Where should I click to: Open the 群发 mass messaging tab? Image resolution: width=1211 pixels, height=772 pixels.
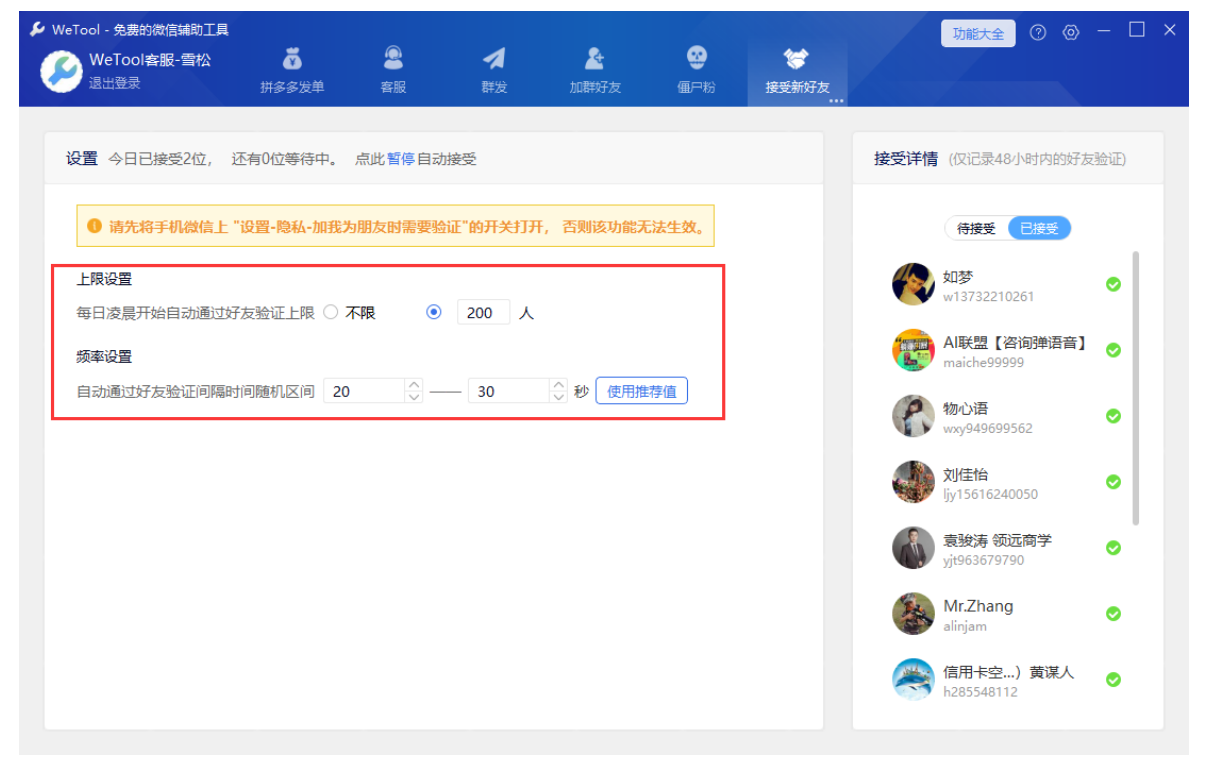[x=494, y=71]
